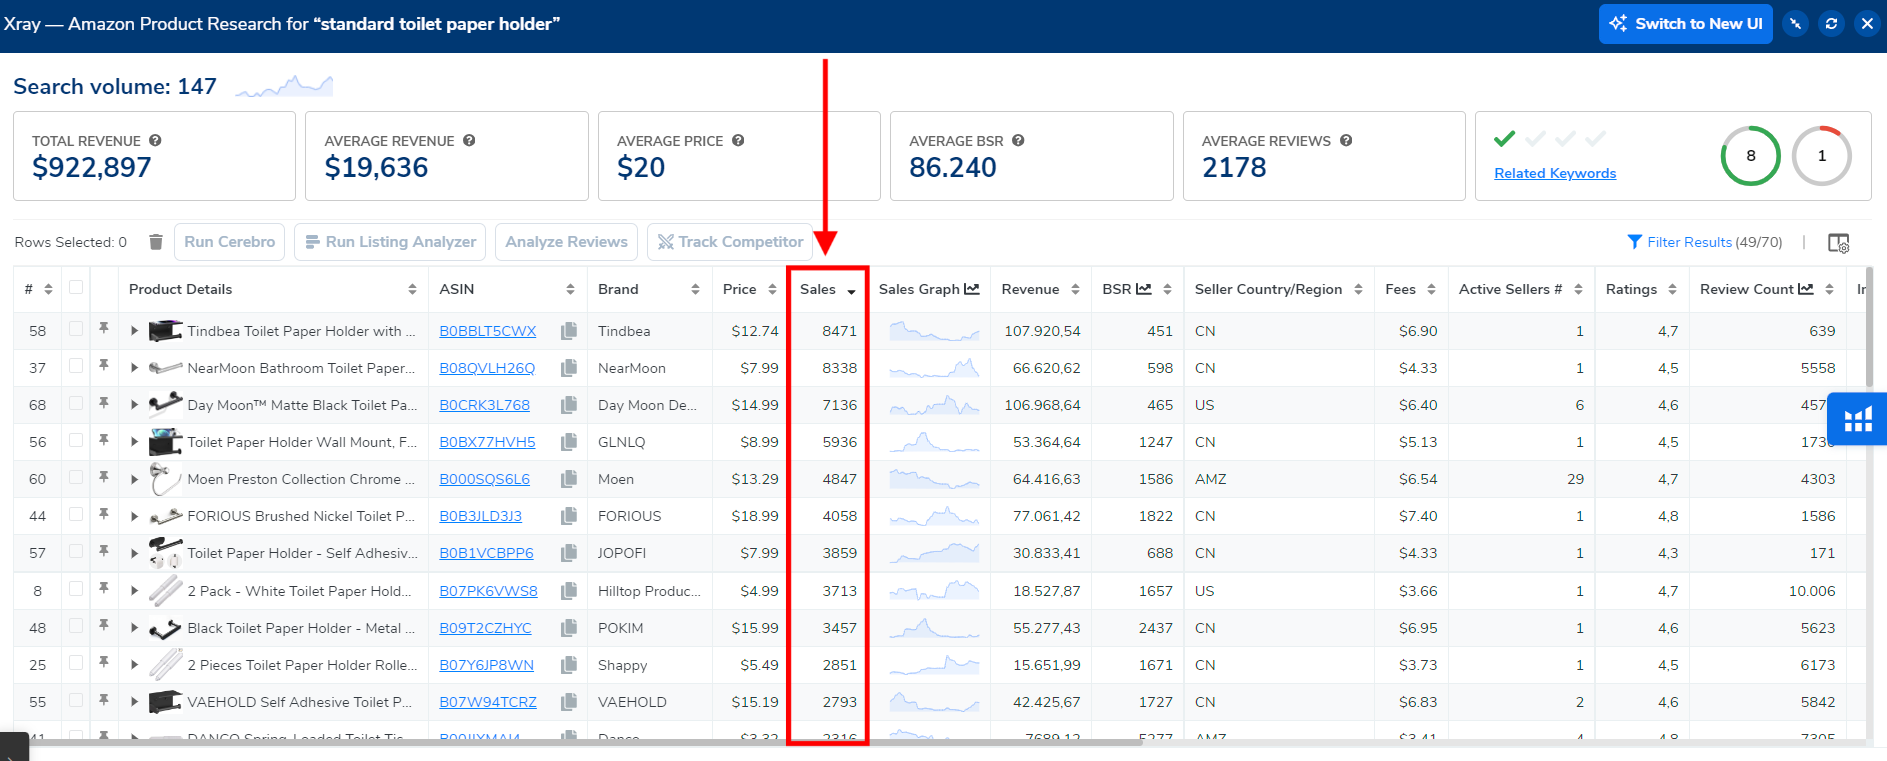The width and height of the screenshot is (1887, 761).
Task: Copy ASIN B0BX77HVH5 with copy icon
Action: tap(569, 442)
